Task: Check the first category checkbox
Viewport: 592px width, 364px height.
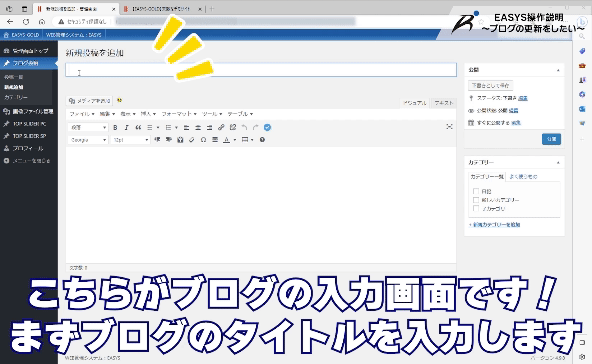Action: click(476, 191)
